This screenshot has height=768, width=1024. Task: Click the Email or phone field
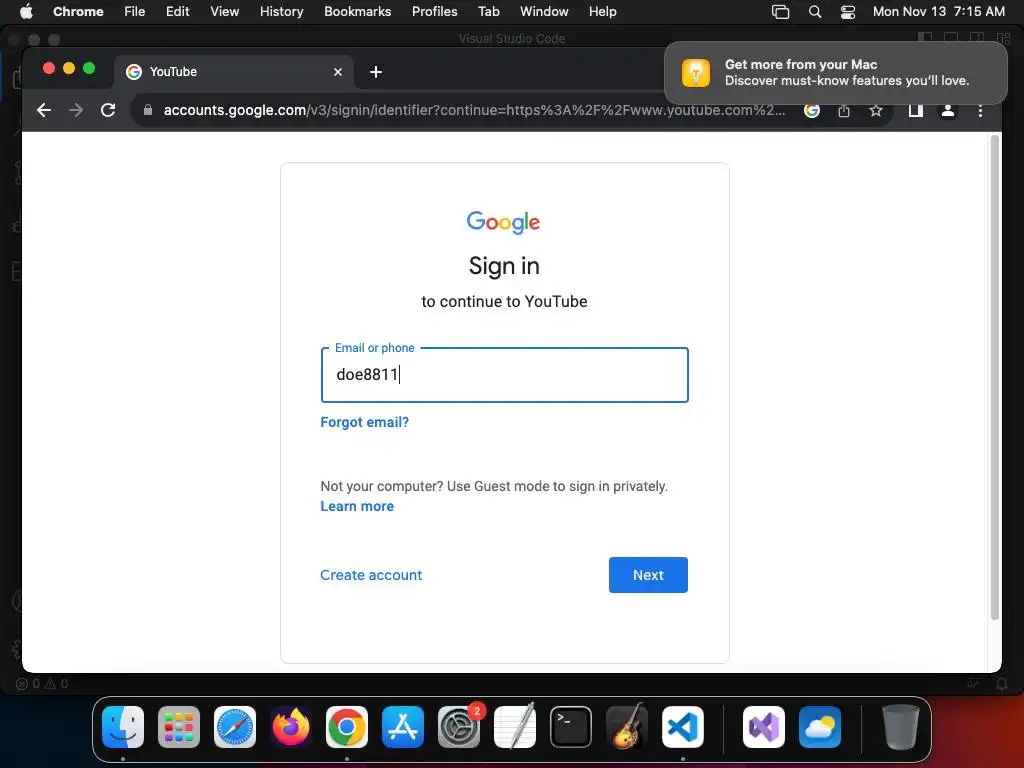pos(505,375)
